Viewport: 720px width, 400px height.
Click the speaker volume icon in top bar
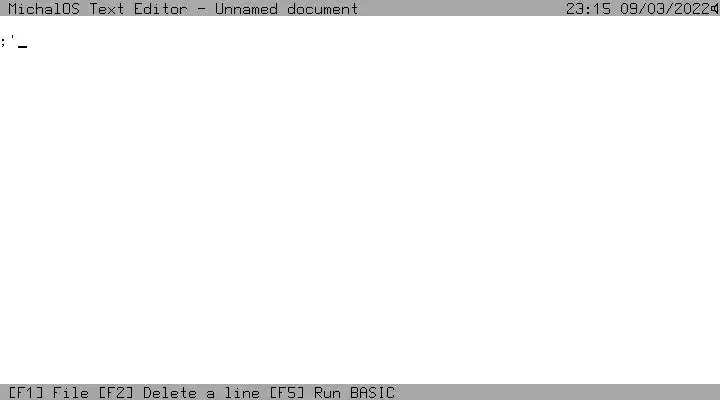715,9
